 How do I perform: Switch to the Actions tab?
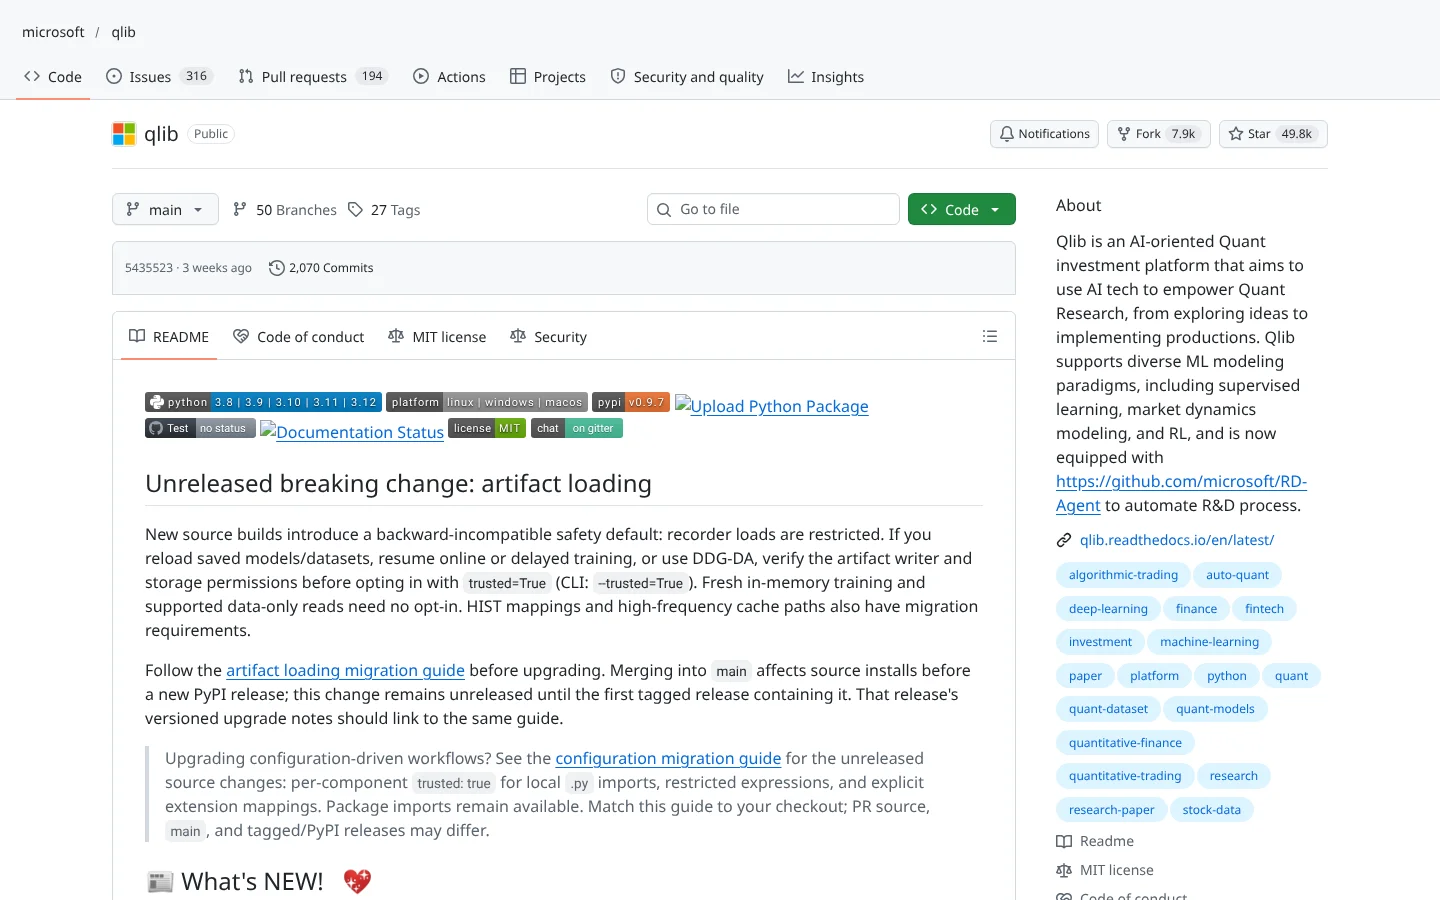(x=449, y=77)
